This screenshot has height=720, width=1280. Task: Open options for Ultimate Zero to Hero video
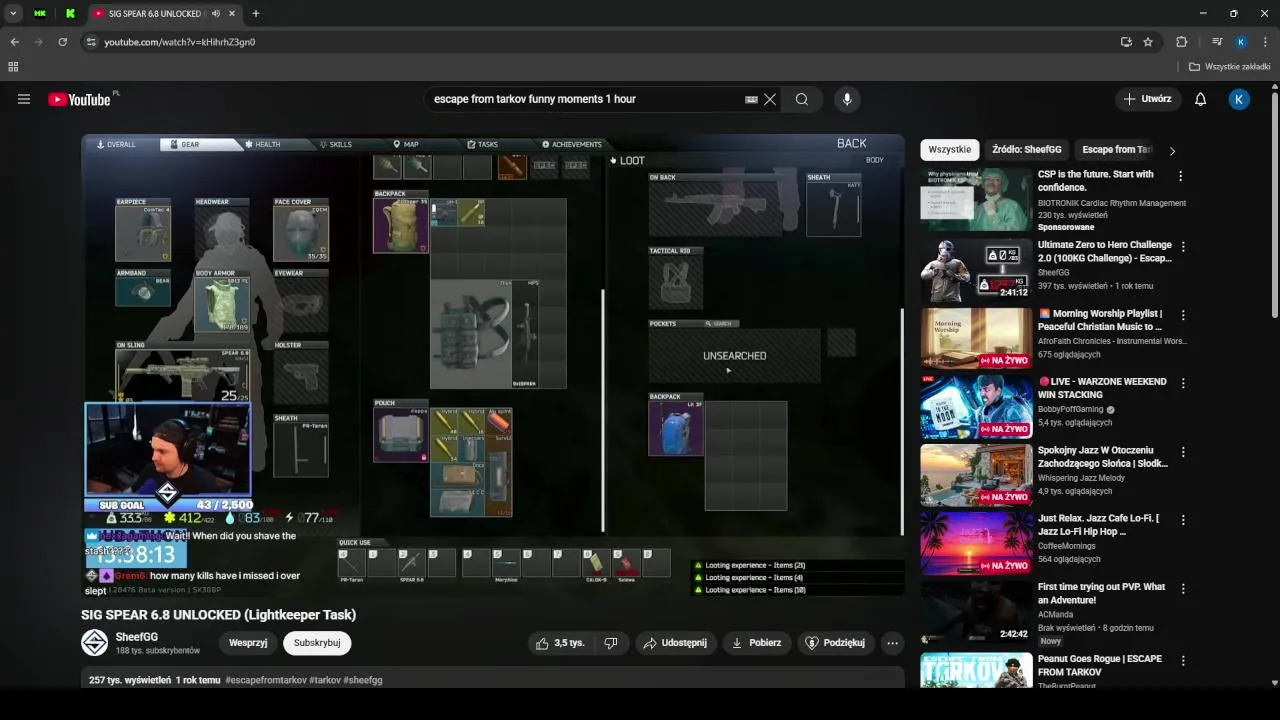click(1181, 246)
